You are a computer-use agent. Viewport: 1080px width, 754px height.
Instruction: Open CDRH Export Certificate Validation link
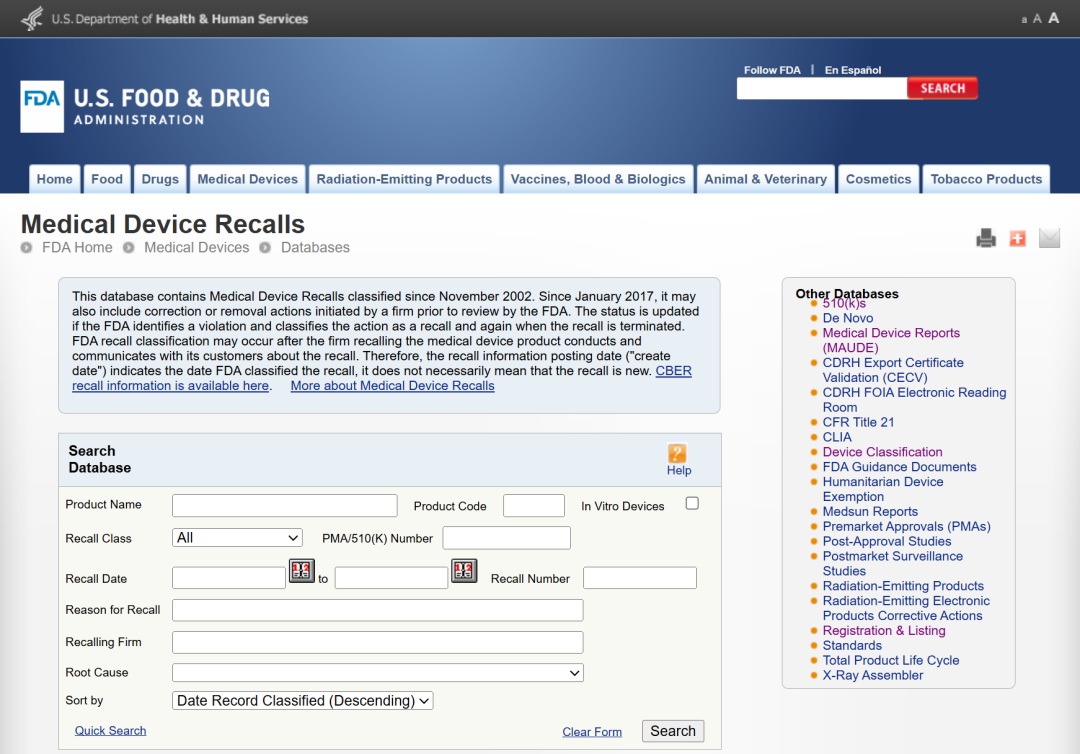(893, 370)
